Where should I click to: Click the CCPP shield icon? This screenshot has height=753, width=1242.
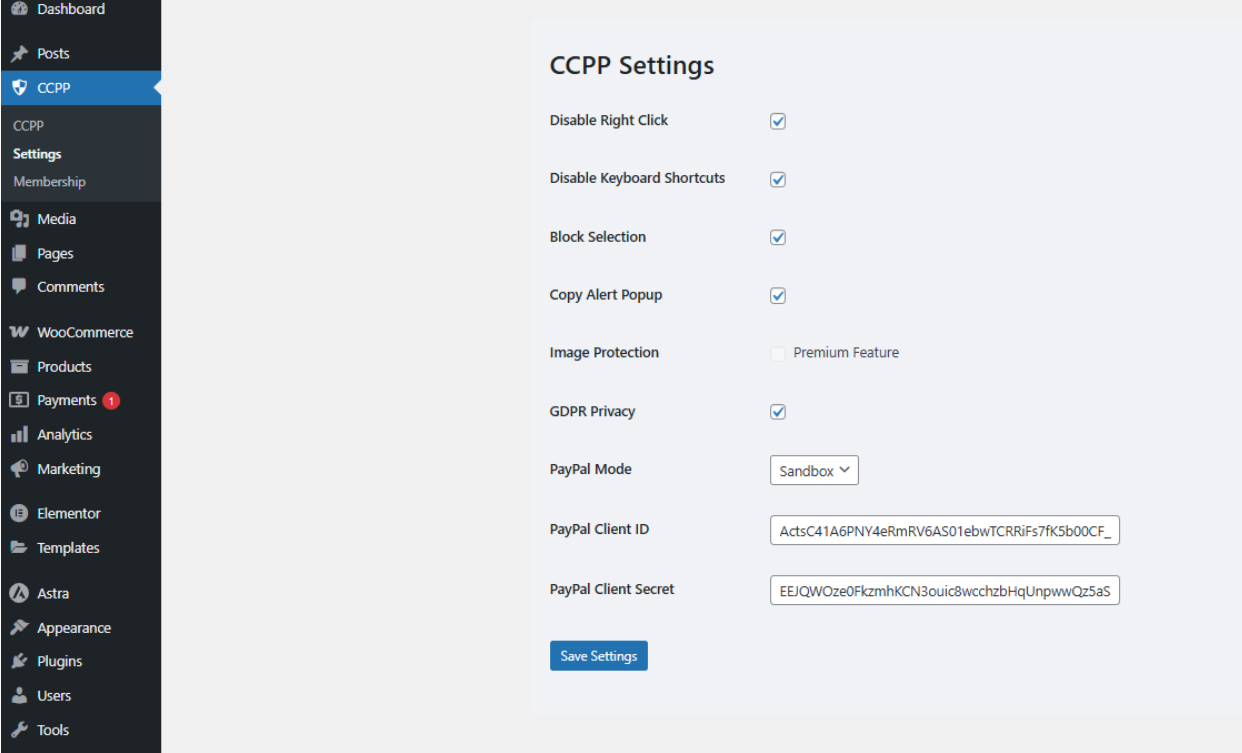tap(19, 88)
